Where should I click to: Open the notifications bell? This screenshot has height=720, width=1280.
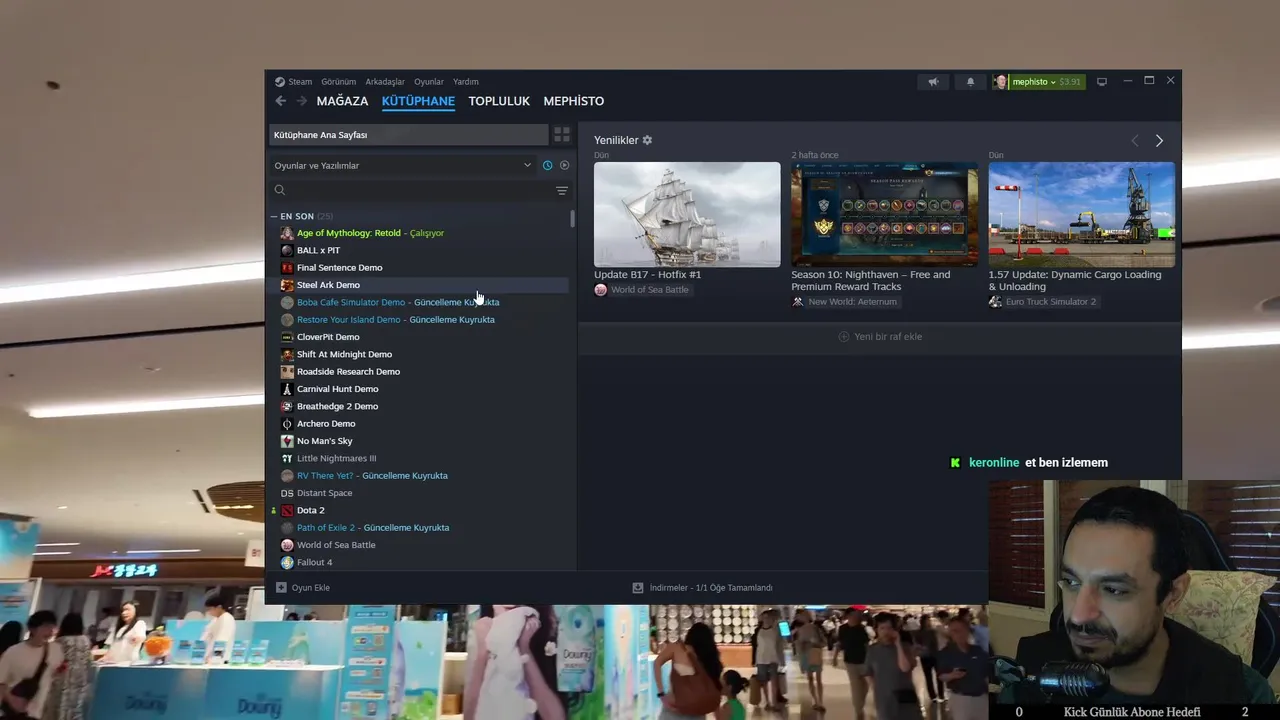(970, 82)
